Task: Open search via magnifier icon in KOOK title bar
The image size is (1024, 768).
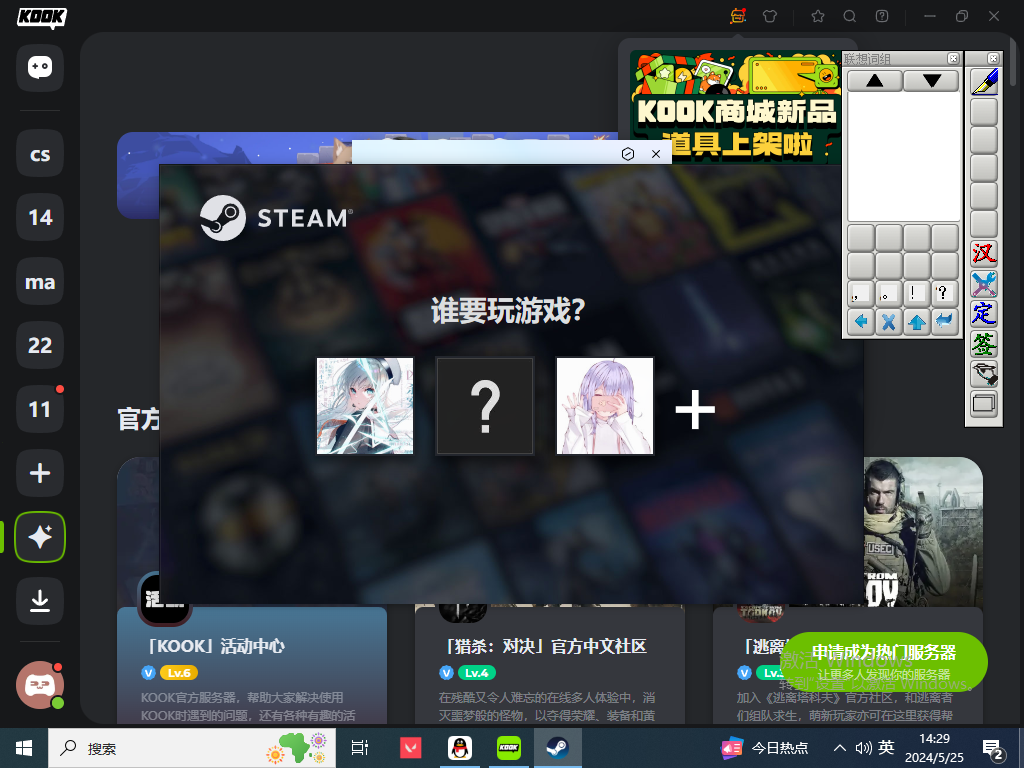Action: [850, 16]
